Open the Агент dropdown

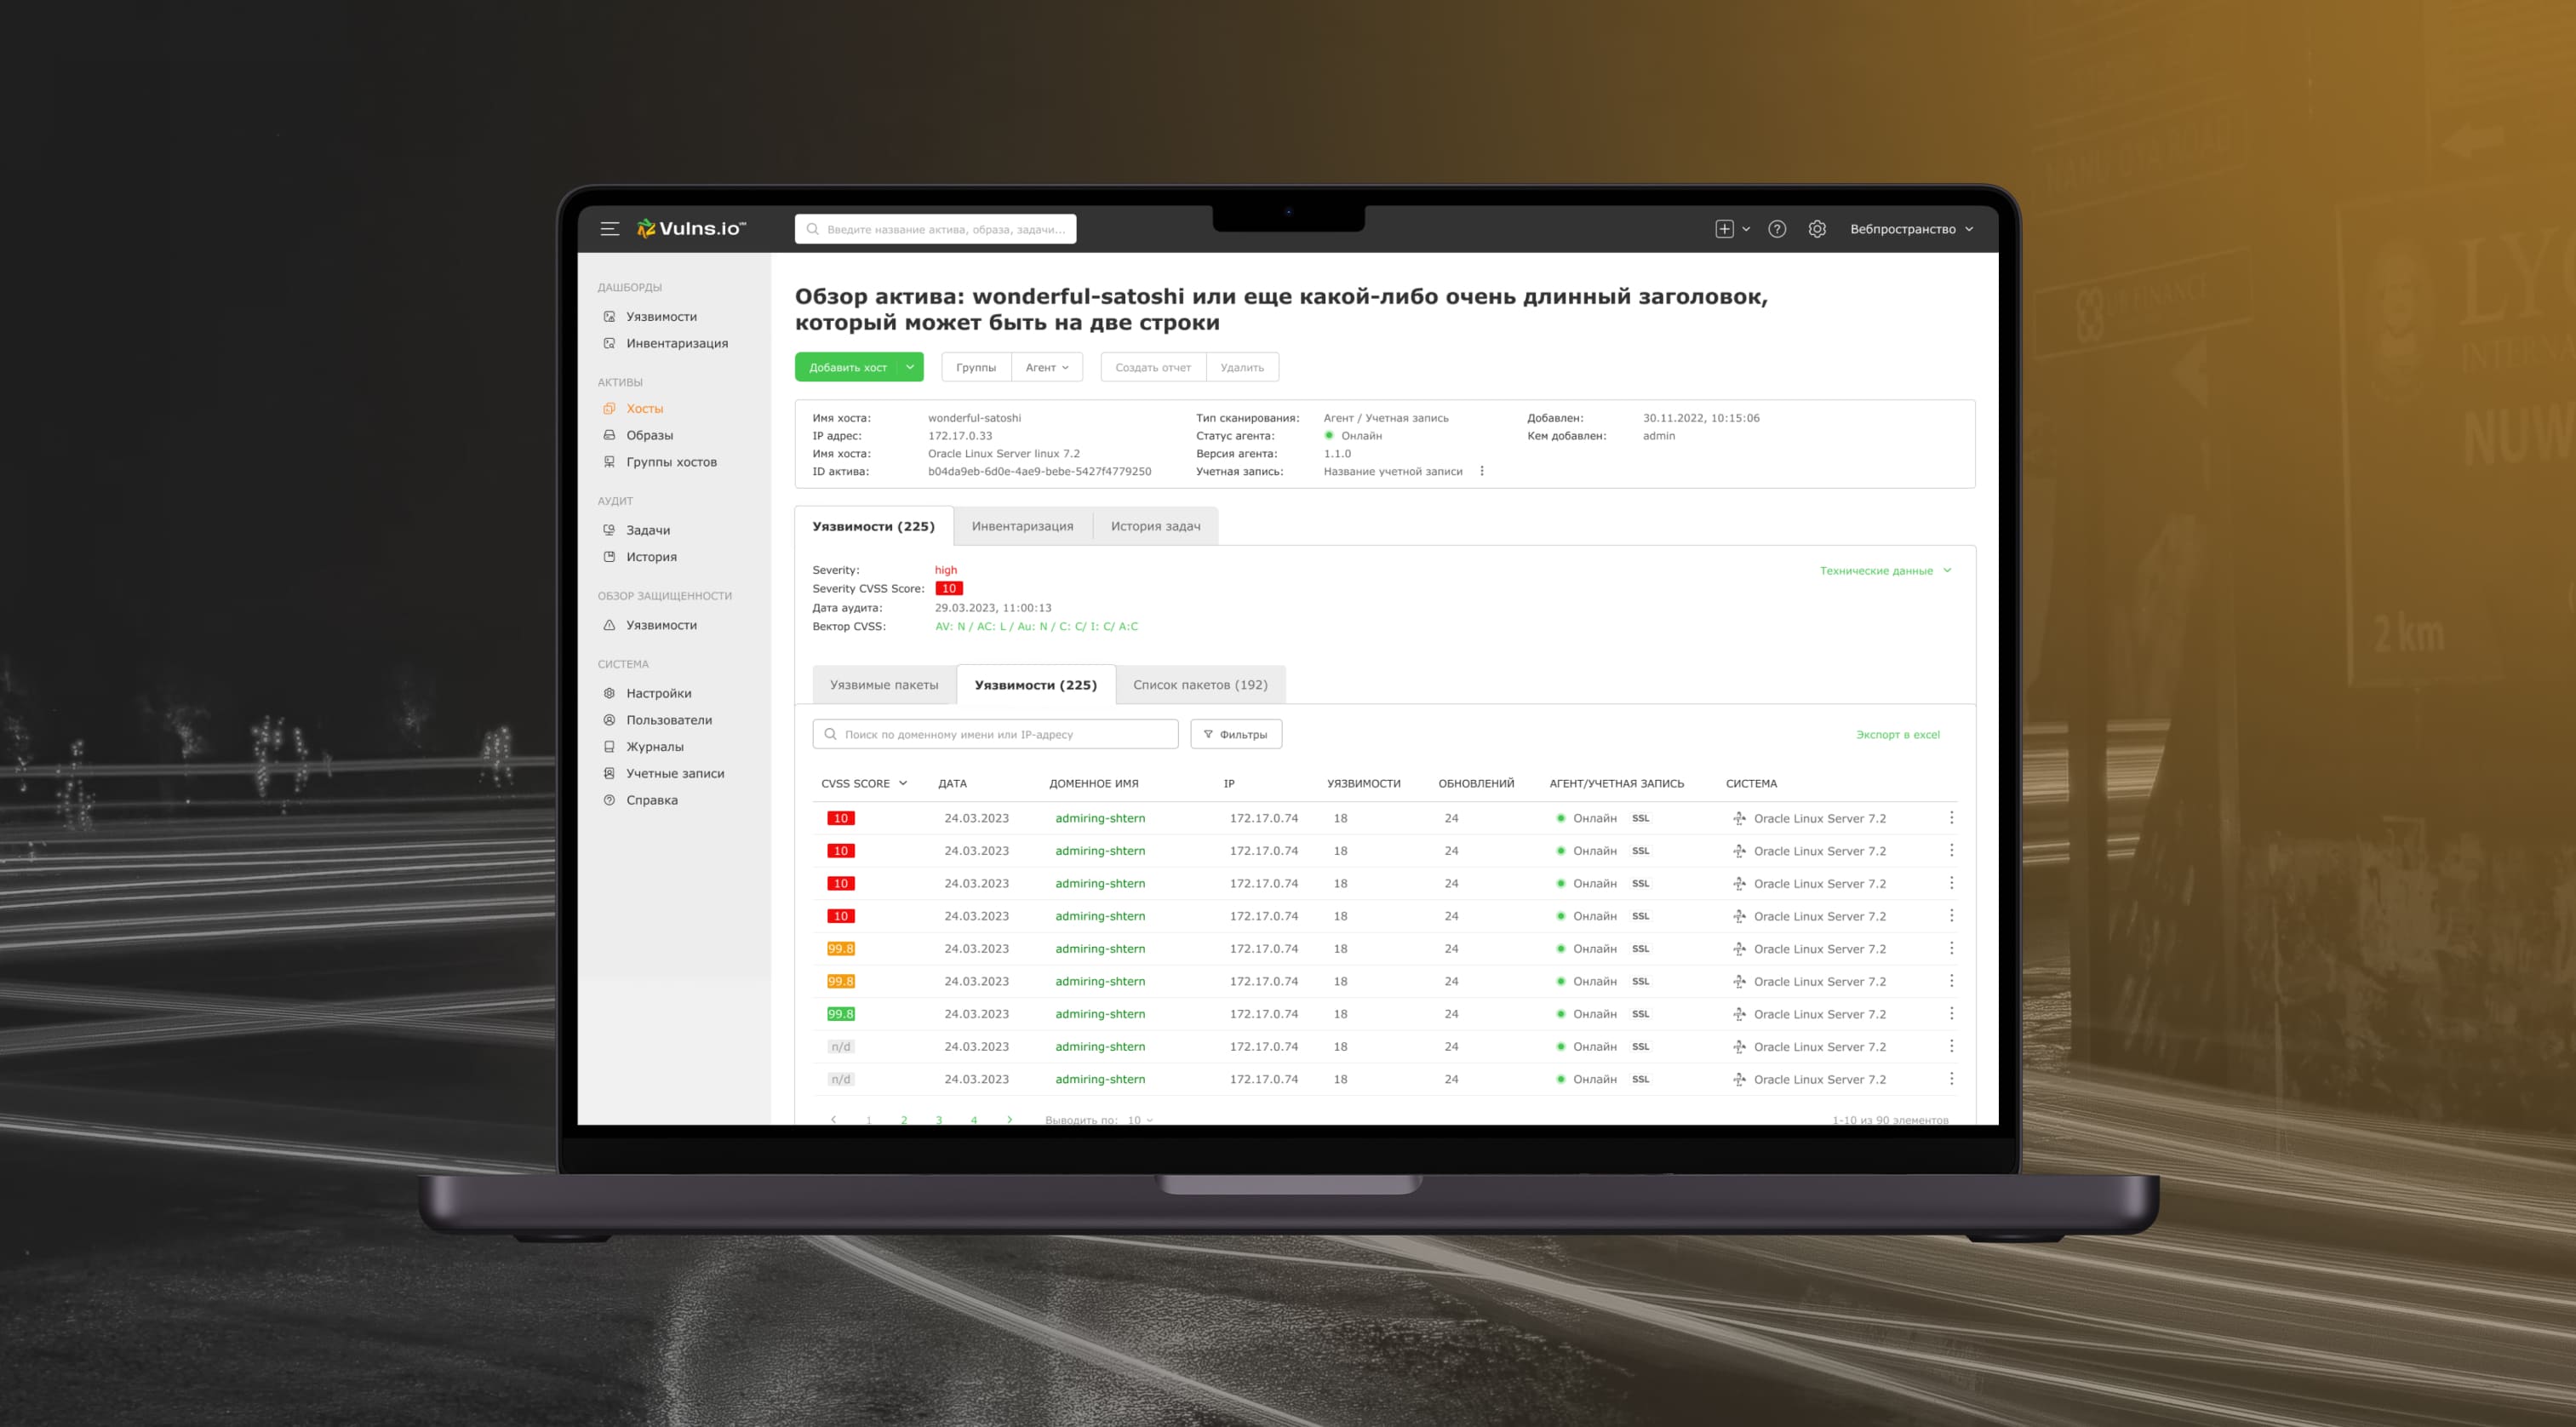coord(1046,367)
